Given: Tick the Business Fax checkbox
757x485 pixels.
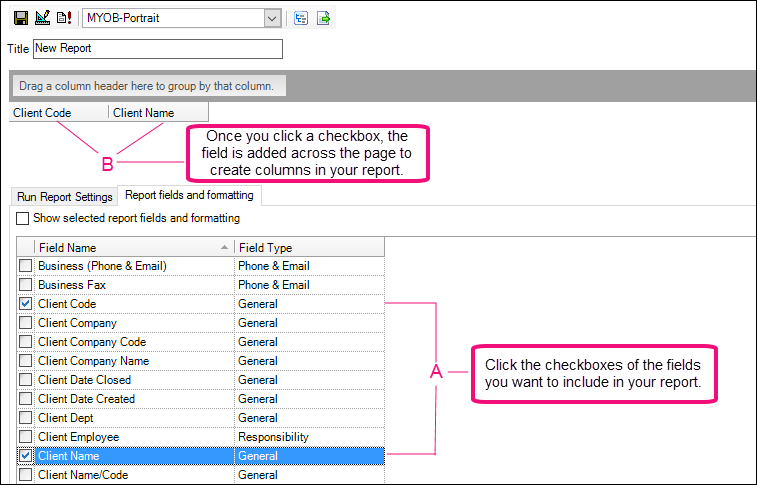Looking at the screenshot, I should tap(26, 285).
